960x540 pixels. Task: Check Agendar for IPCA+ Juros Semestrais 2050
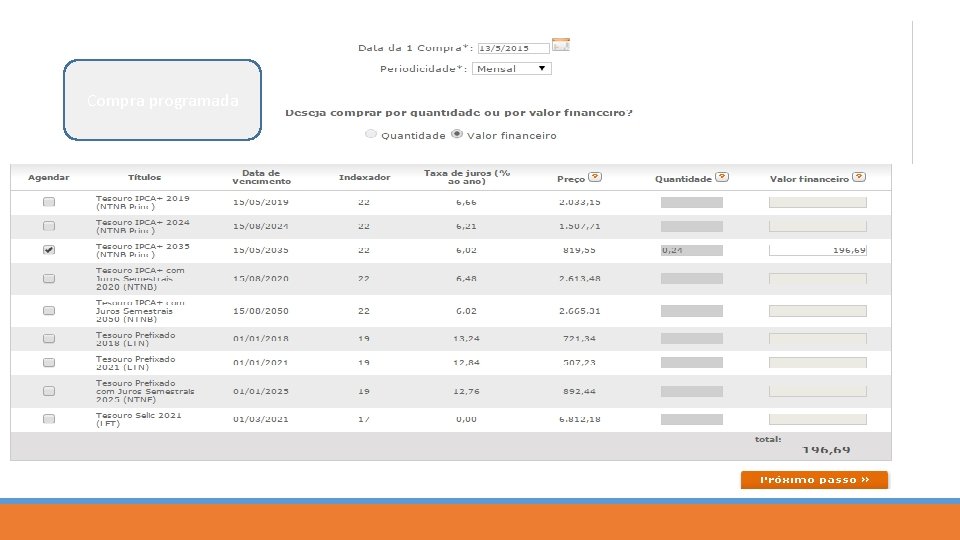49,311
